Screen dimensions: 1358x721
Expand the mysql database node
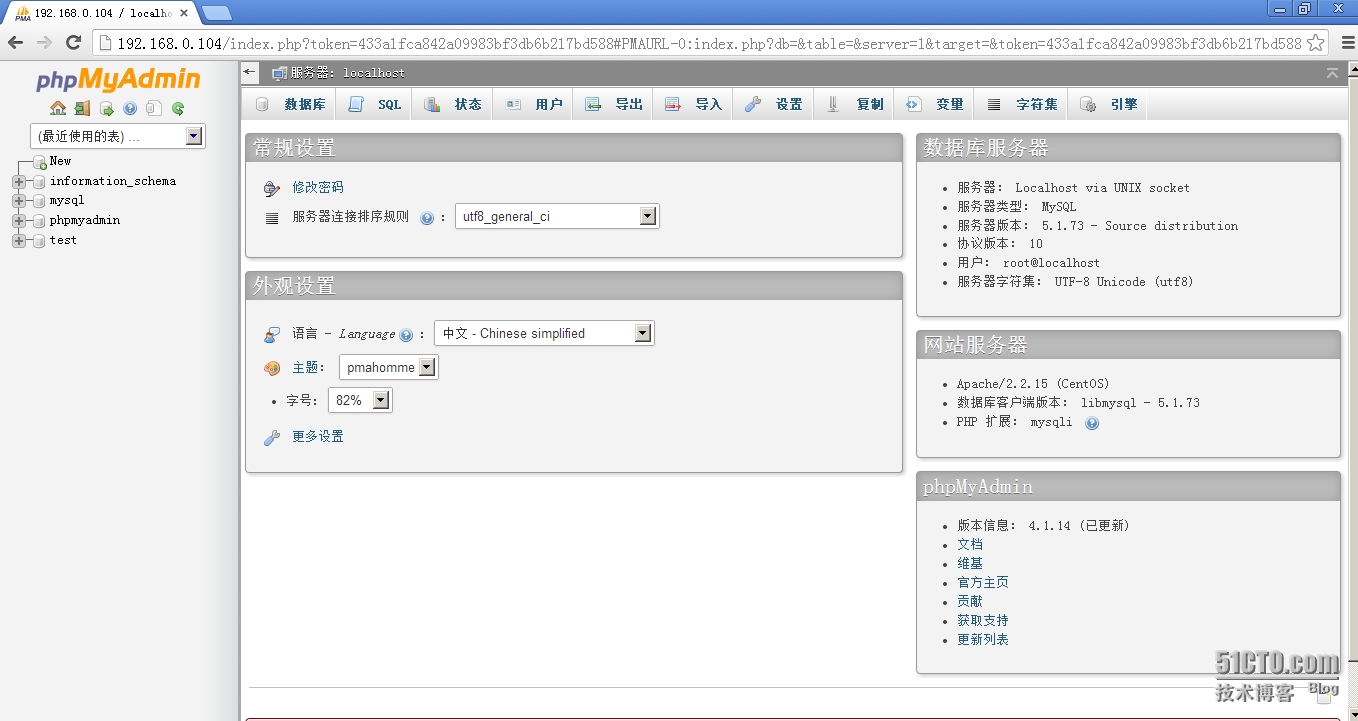tap(19, 201)
